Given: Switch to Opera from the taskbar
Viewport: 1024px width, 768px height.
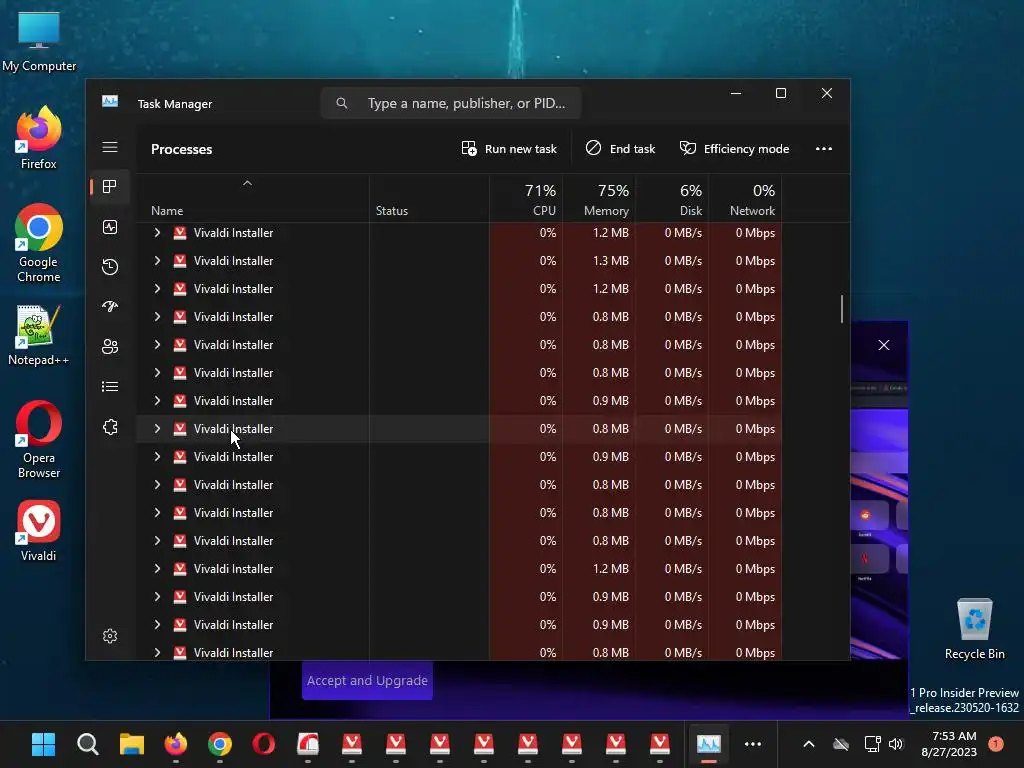Looking at the screenshot, I should pos(264,744).
